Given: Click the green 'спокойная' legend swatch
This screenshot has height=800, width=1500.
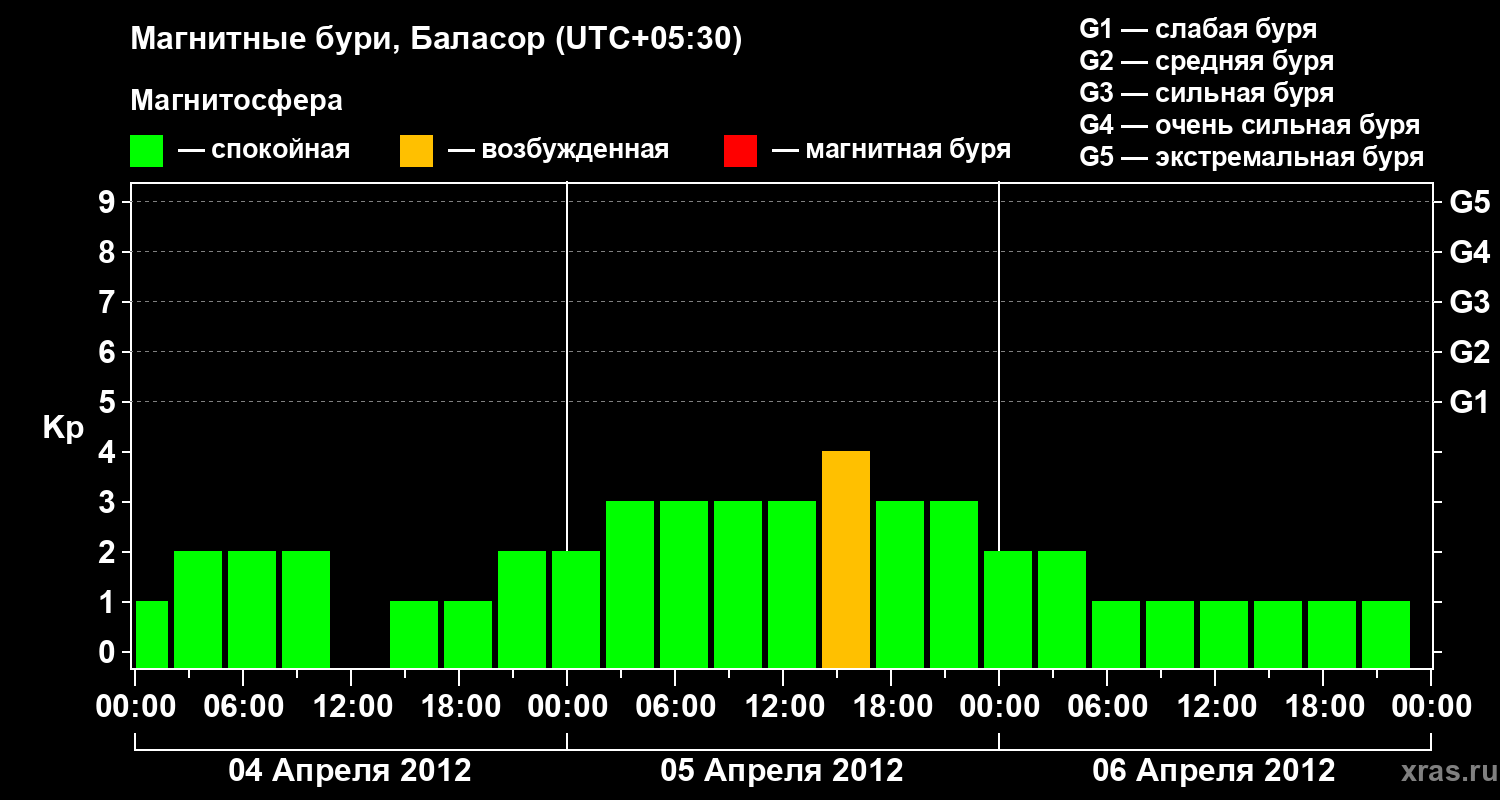Looking at the screenshot, I should [x=147, y=151].
